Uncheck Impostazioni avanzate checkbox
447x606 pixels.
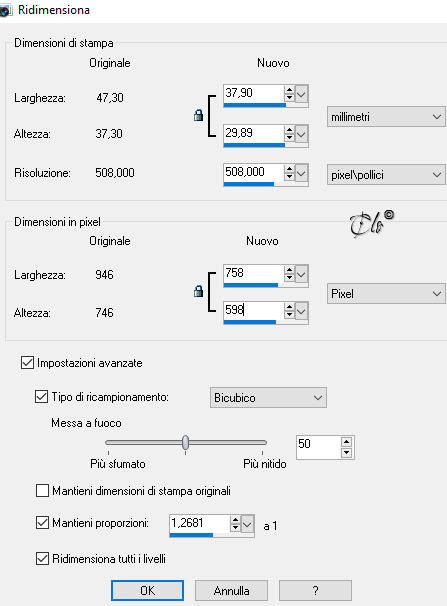(27, 363)
